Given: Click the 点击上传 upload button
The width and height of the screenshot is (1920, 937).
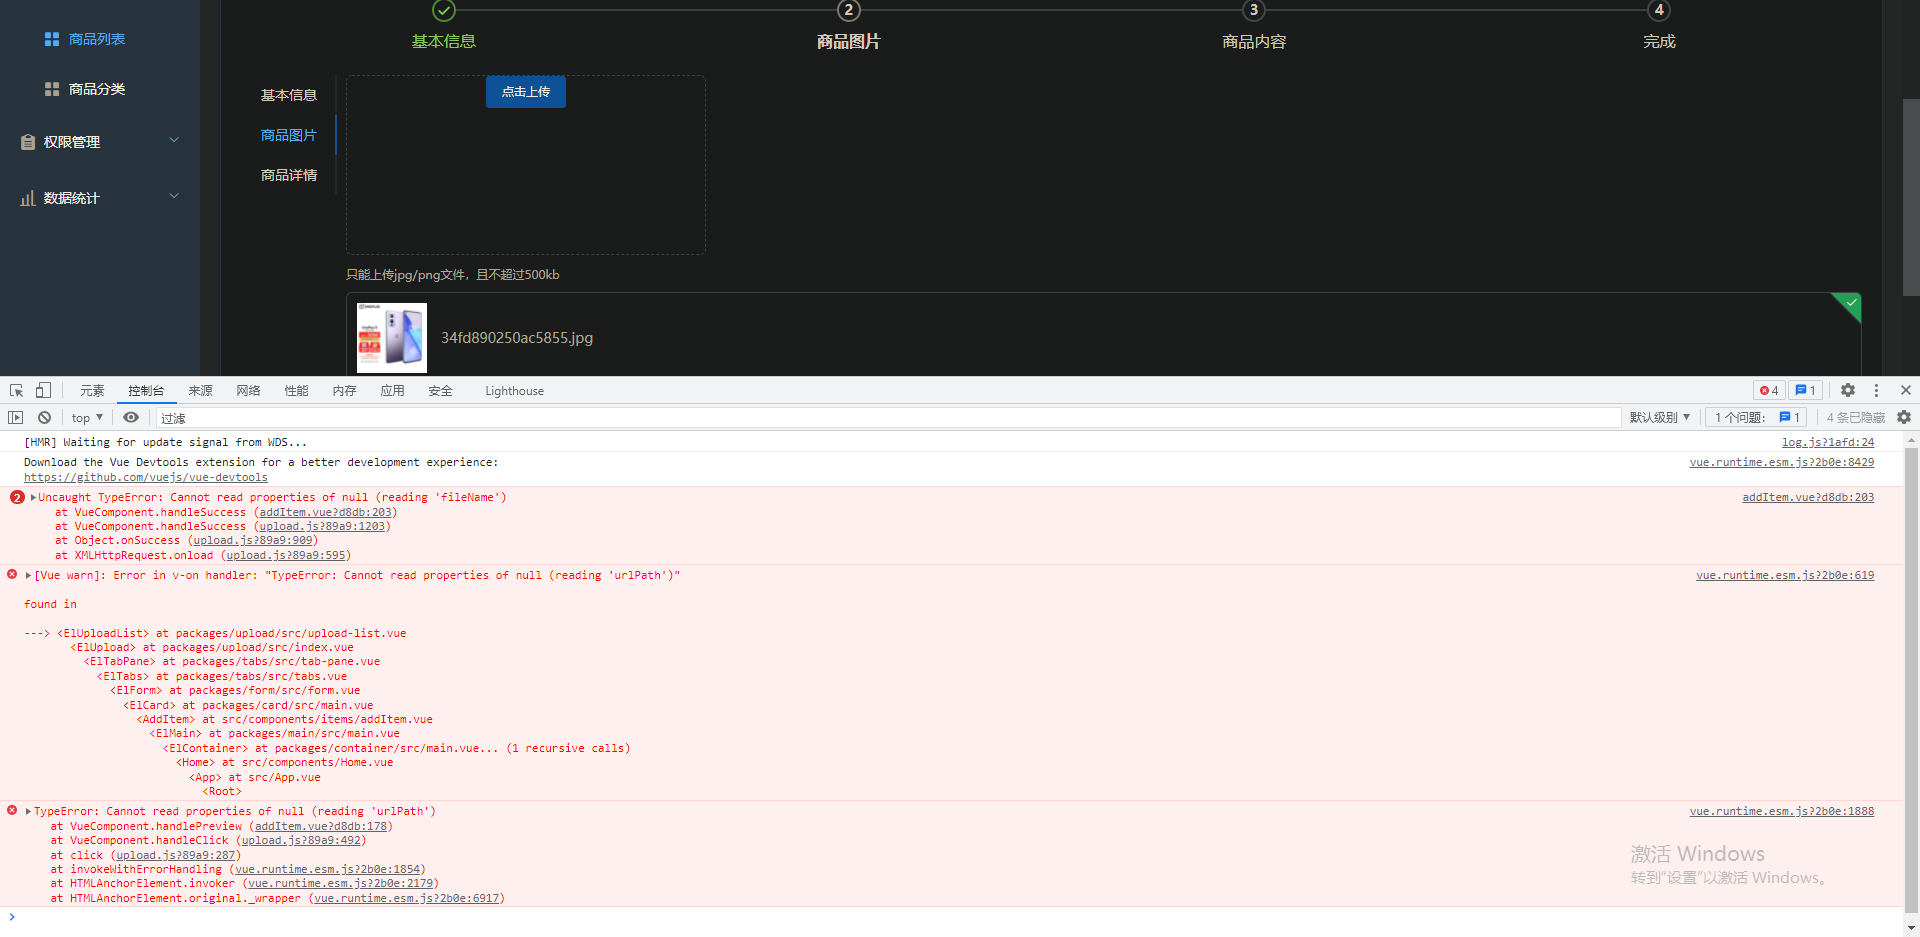Looking at the screenshot, I should click(x=525, y=91).
